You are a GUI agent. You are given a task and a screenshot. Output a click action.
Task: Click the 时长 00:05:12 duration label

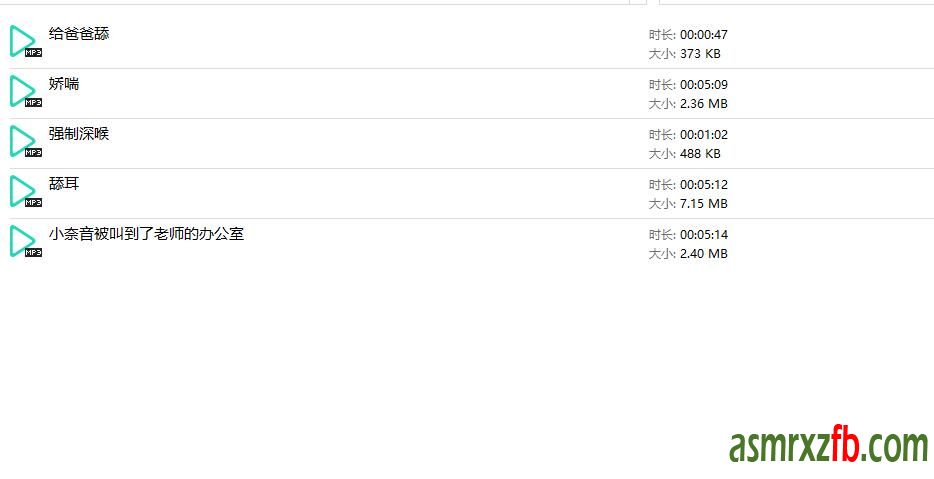[688, 185]
